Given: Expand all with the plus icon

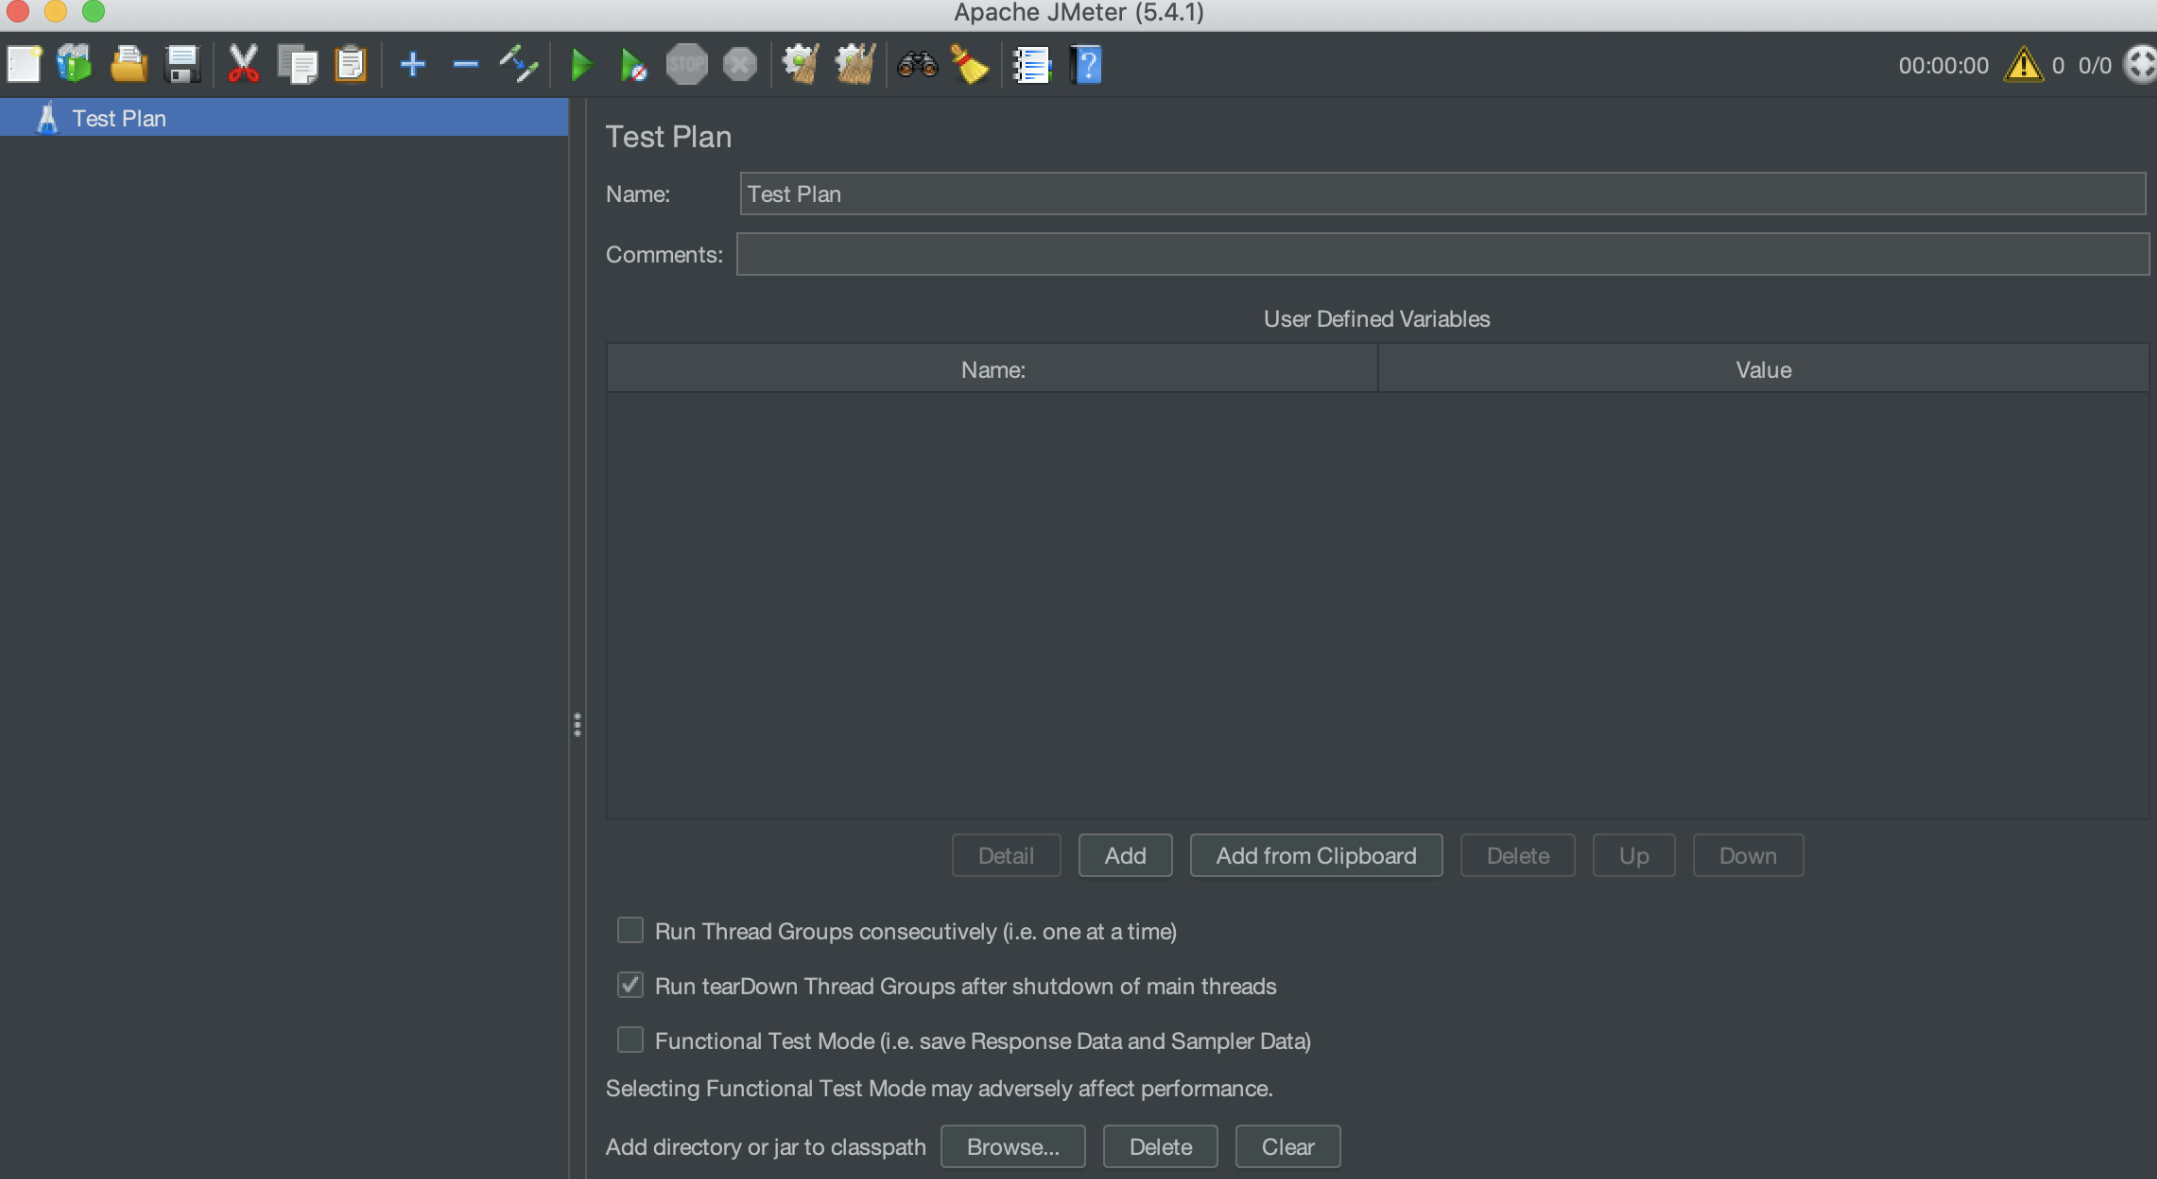Looking at the screenshot, I should tap(412, 65).
